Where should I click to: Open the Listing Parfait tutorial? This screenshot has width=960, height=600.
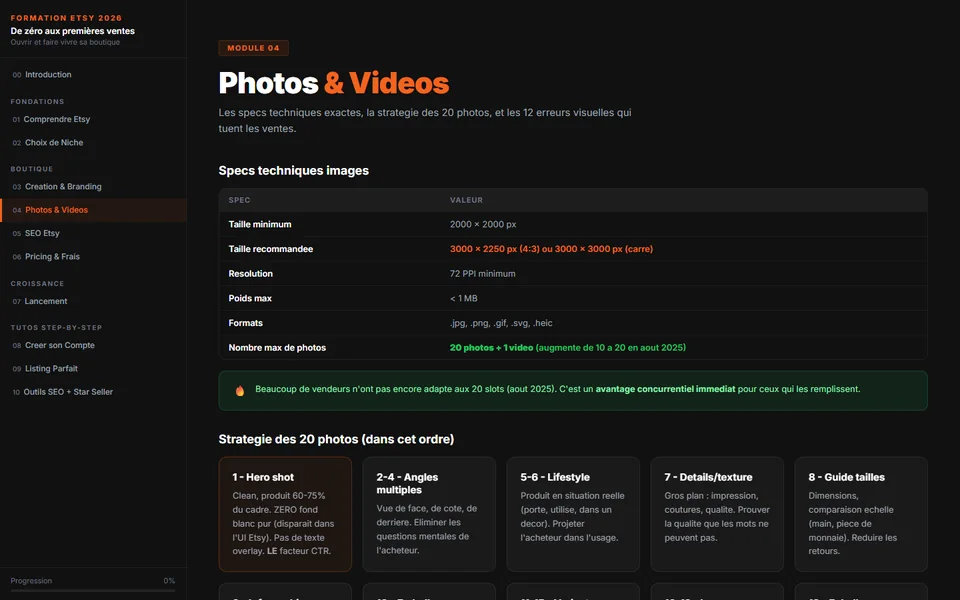click(x=93, y=369)
